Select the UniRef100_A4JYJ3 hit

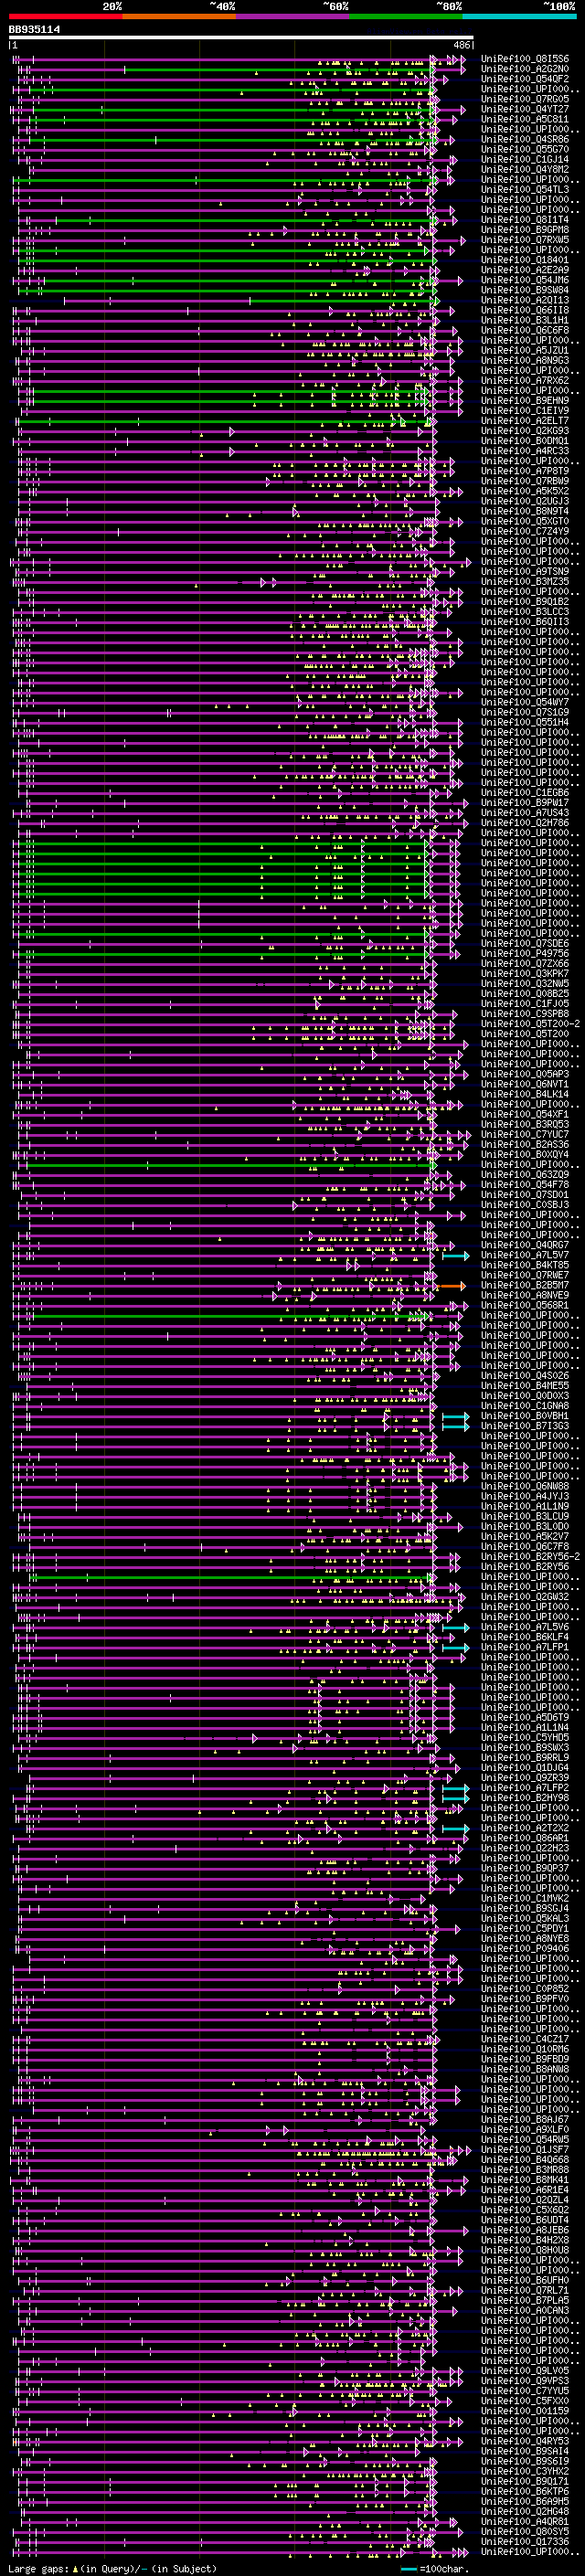(524, 1496)
